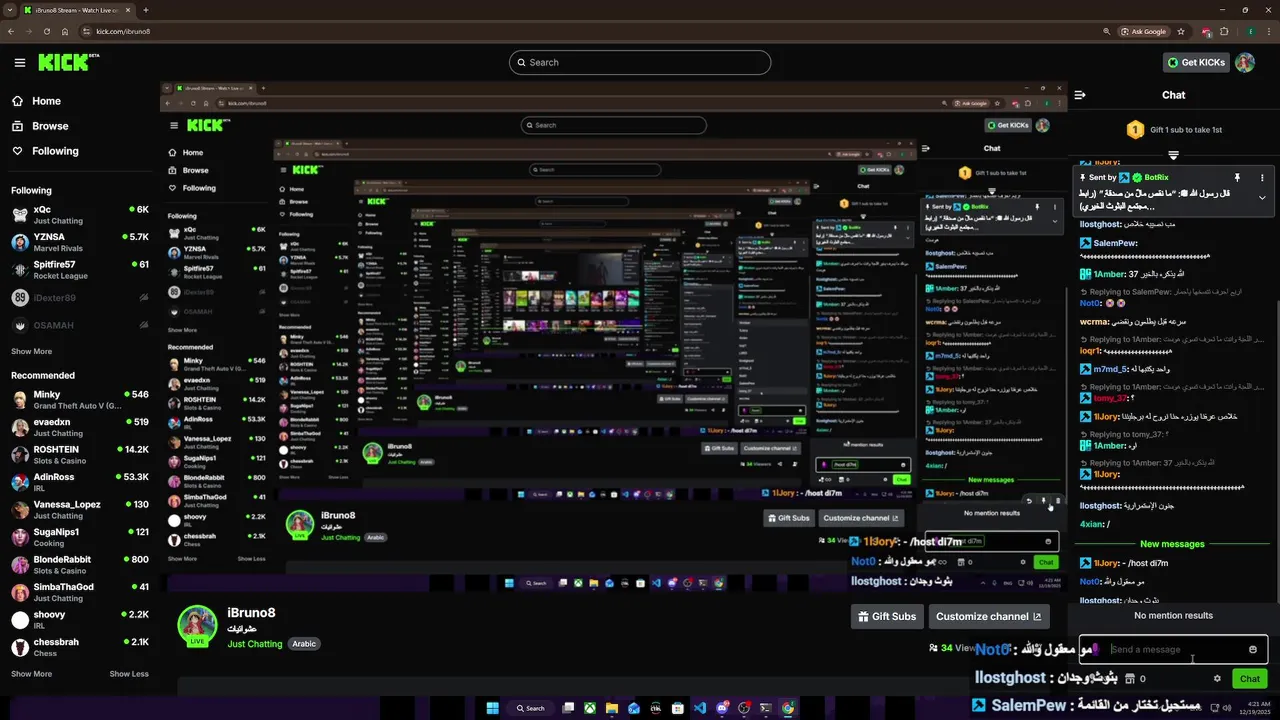This screenshot has width=1280, height=720.
Task: Open Spitfire57 channel in Following list
Action: [x=80, y=270]
